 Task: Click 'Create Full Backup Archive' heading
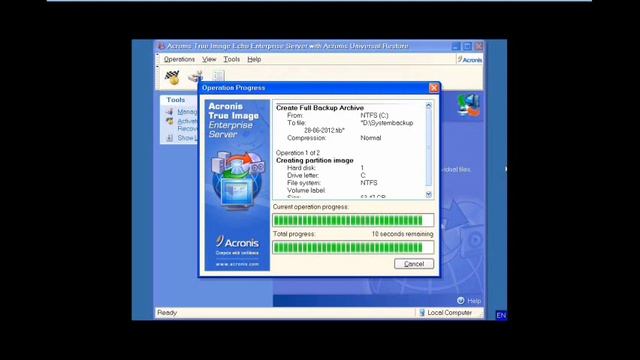click(320, 108)
